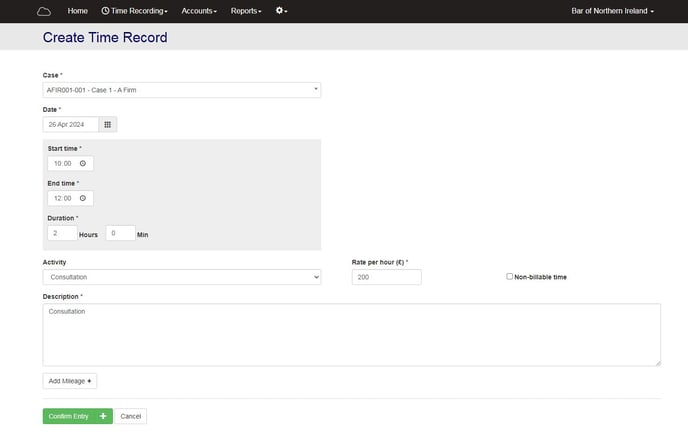Open the date picker calendar icon
Viewport: 688px width, 432px height.
click(x=108, y=124)
